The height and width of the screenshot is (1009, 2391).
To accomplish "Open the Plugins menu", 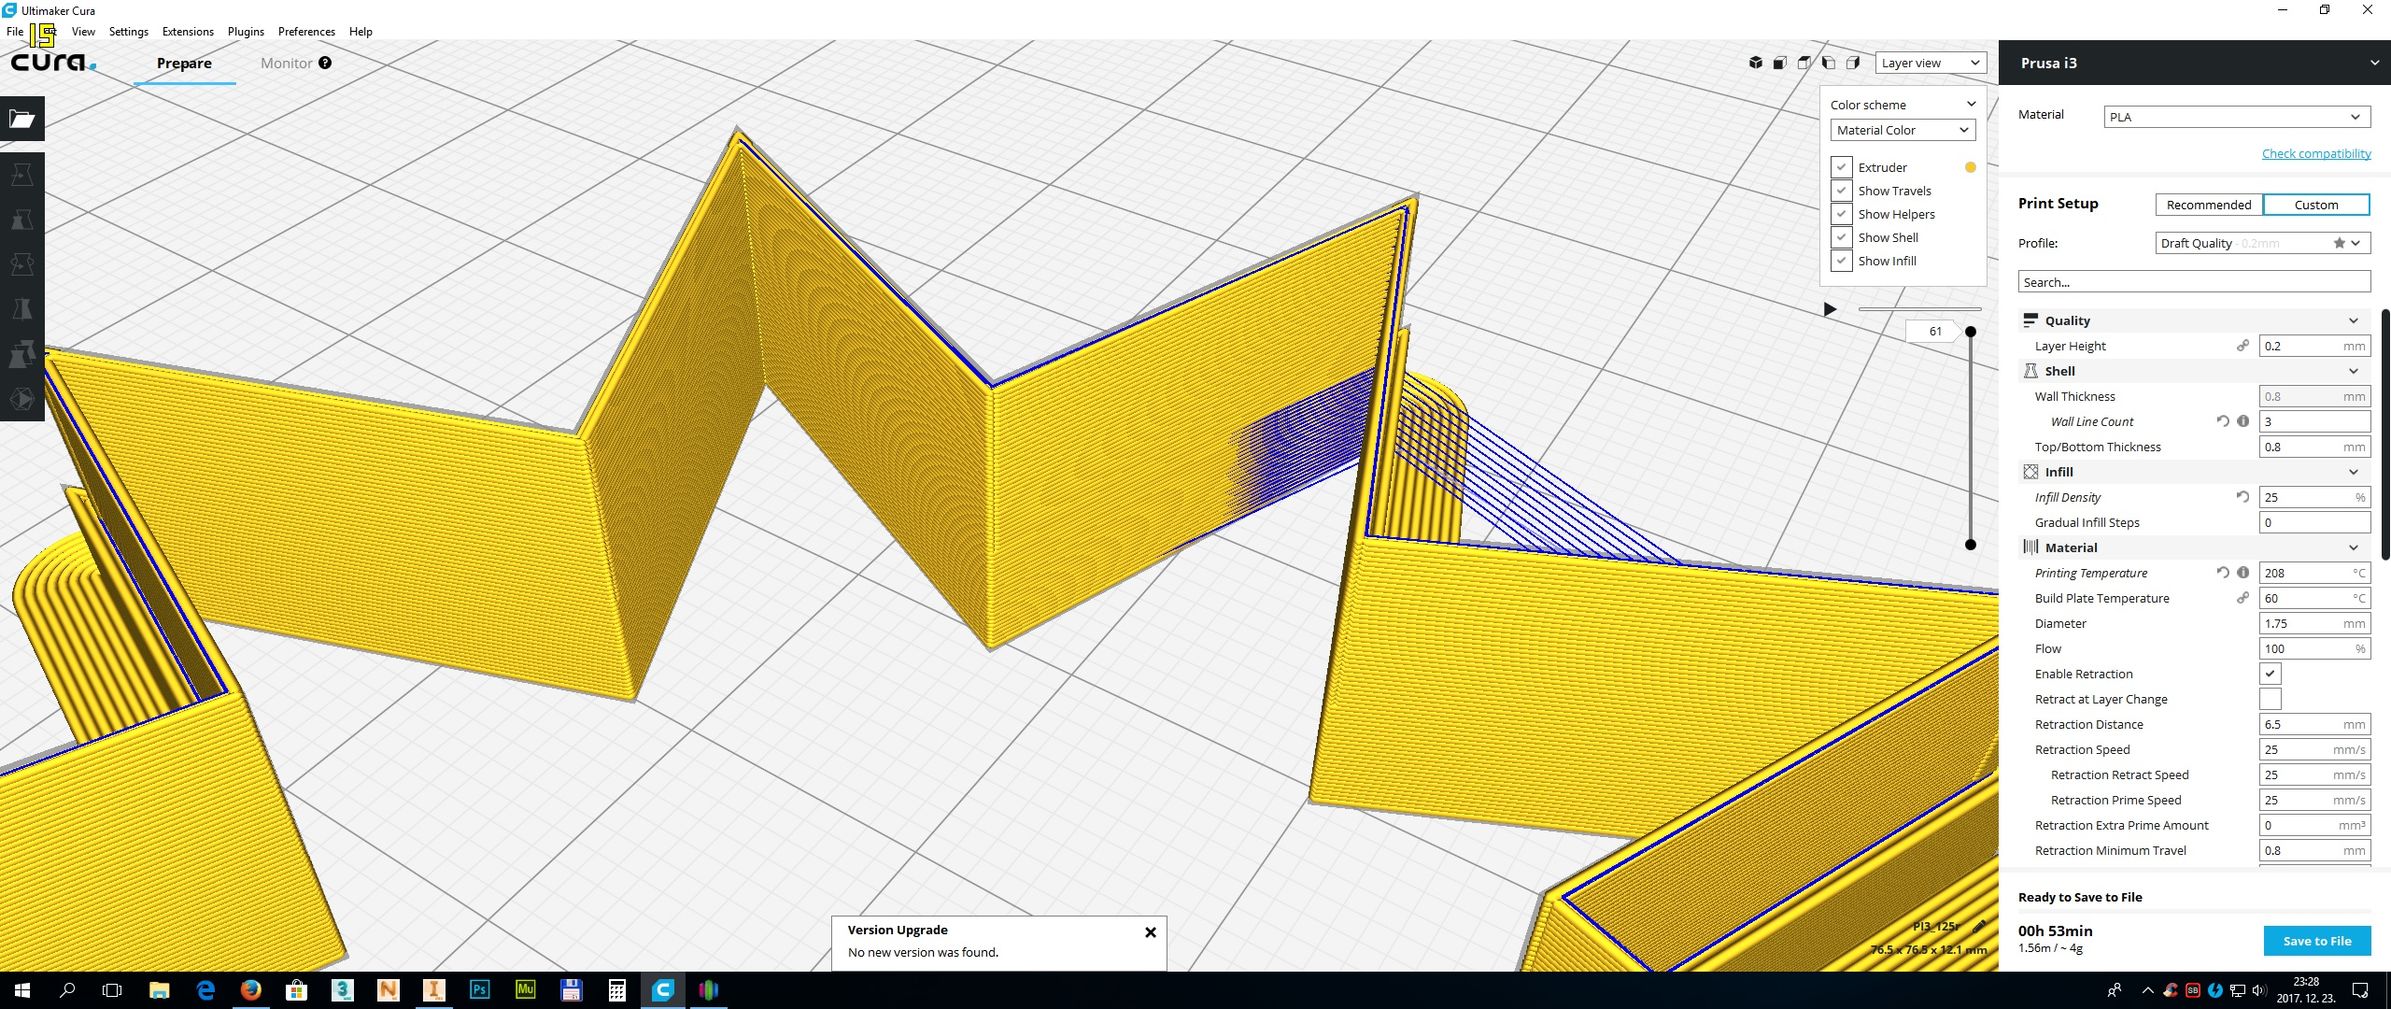I will click(246, 32).
